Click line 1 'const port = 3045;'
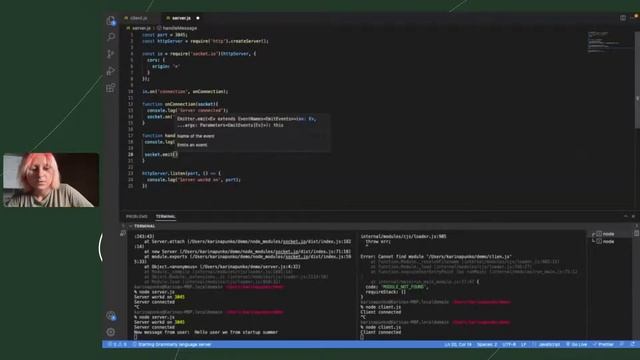Viewport: 640px width, 360px height. tap(165, 35)
